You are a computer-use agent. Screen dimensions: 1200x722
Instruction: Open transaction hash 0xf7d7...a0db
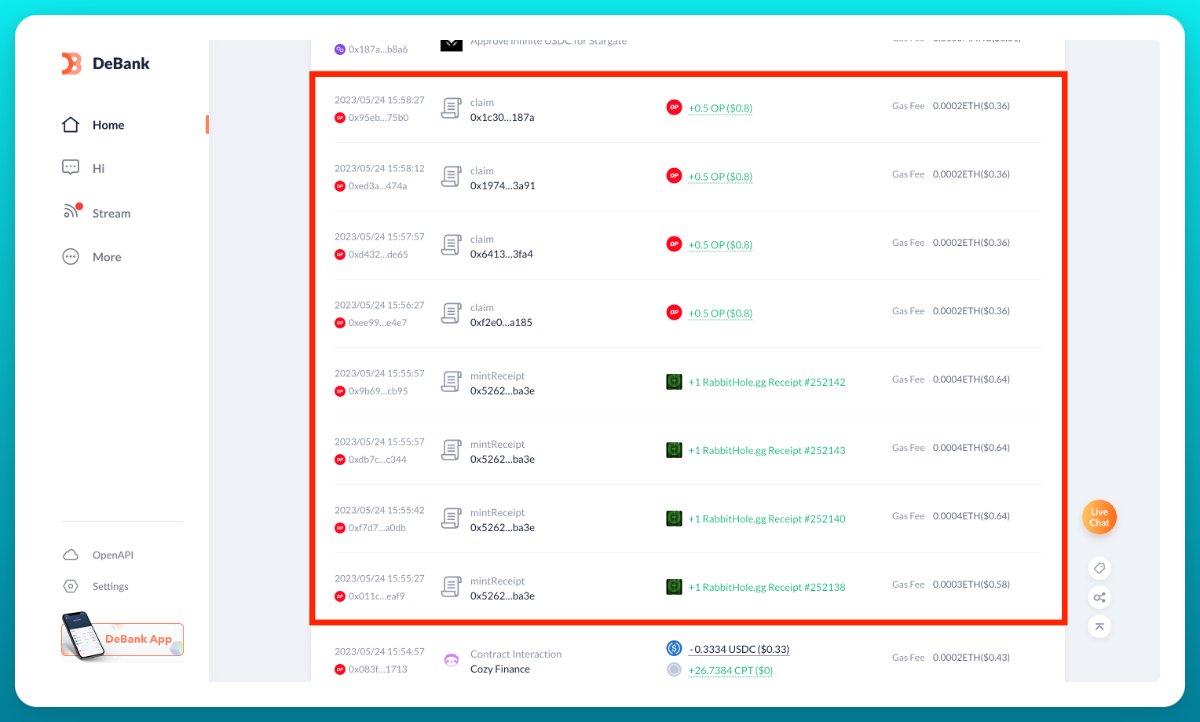378,528
